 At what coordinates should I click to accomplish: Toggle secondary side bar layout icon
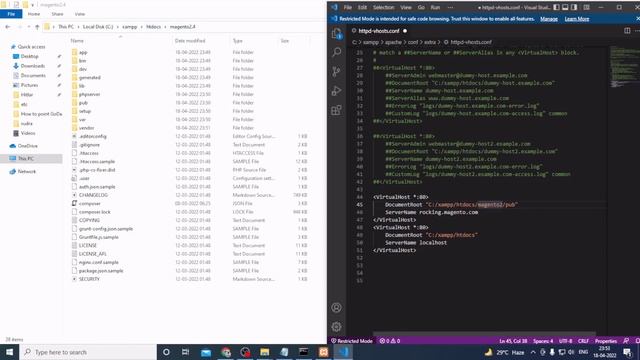574,7
